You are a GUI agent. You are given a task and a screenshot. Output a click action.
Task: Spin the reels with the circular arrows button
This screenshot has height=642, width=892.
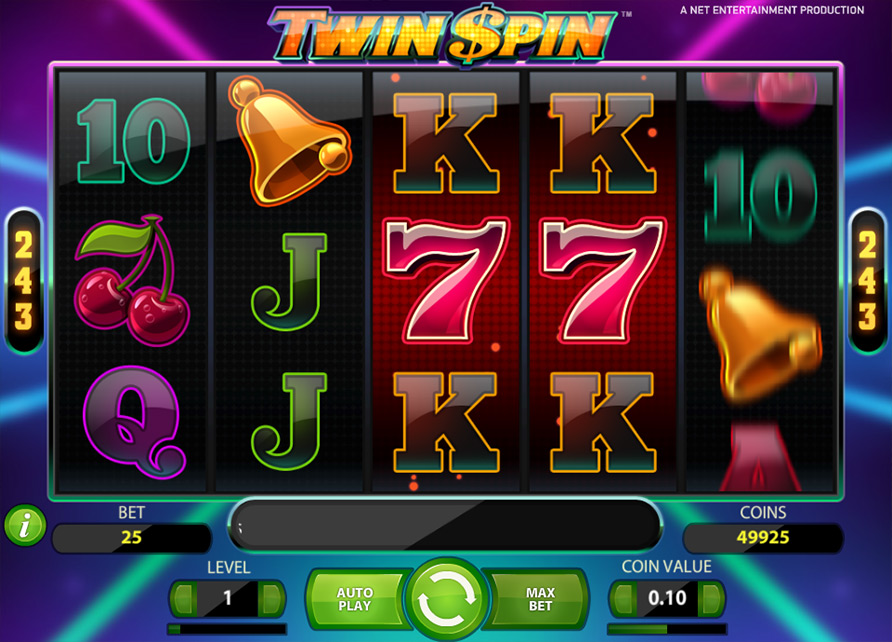pos(446,599)
